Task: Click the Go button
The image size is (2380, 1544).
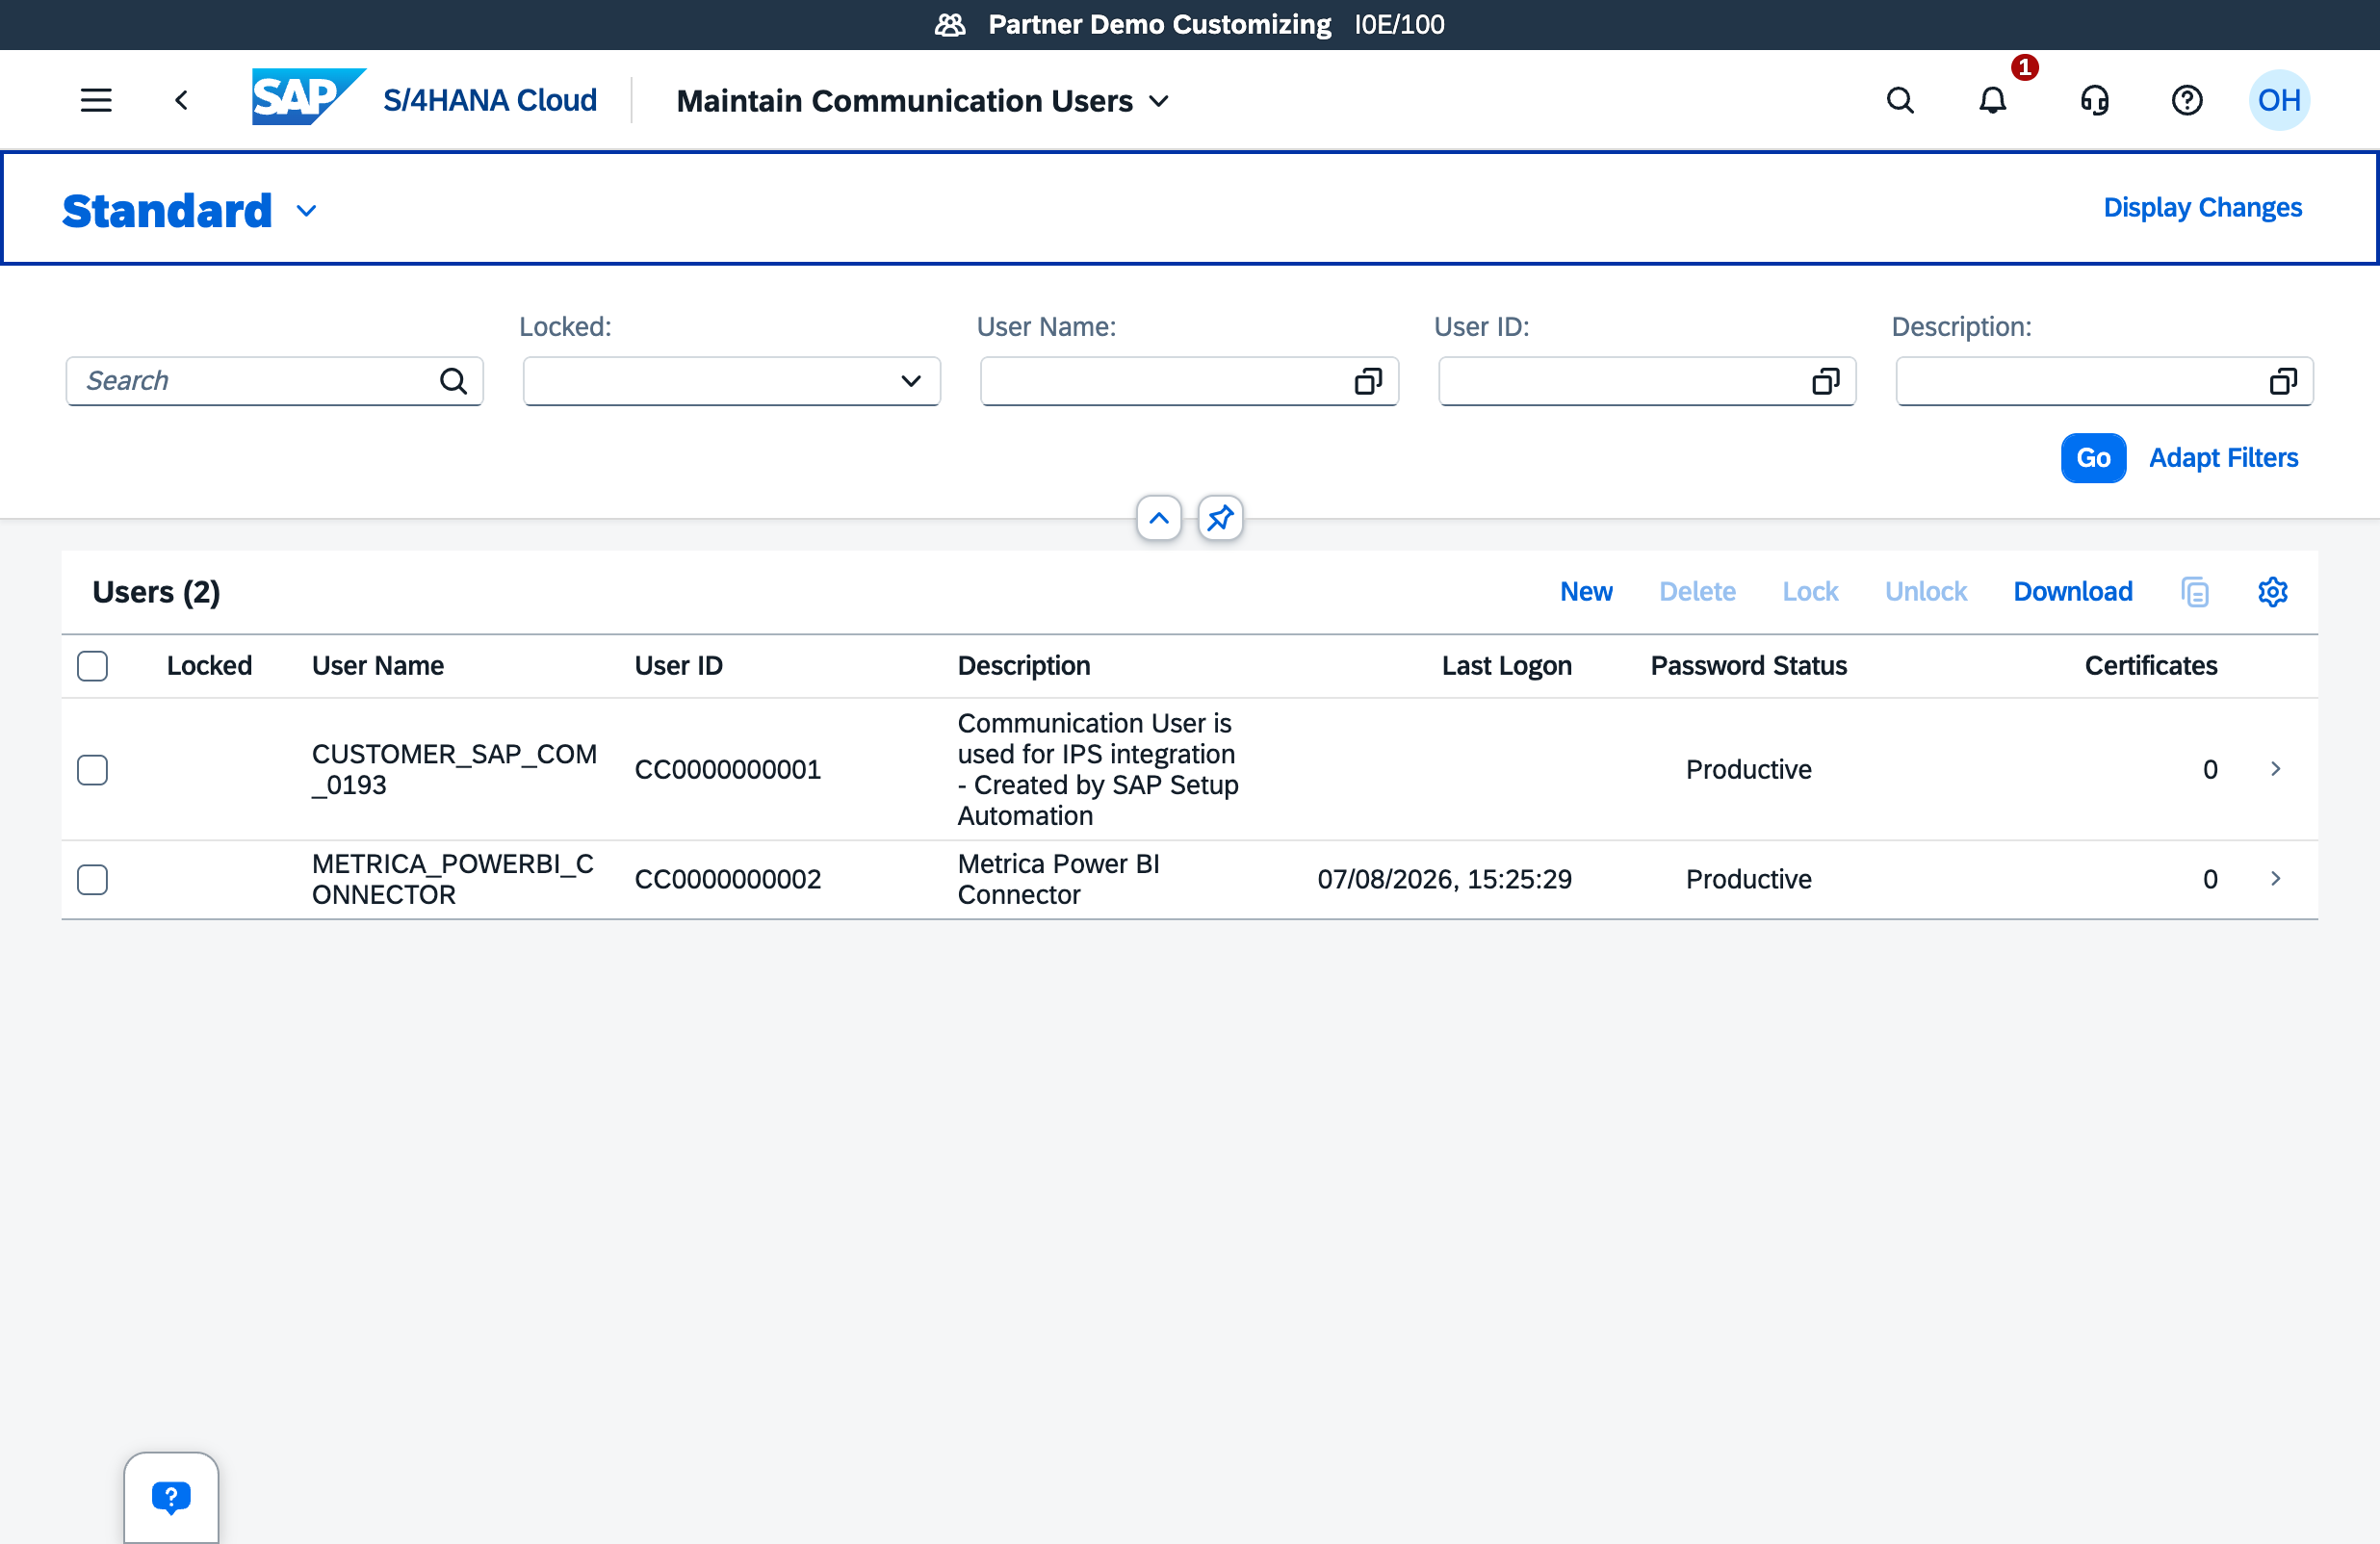Action: (2093, 458)
